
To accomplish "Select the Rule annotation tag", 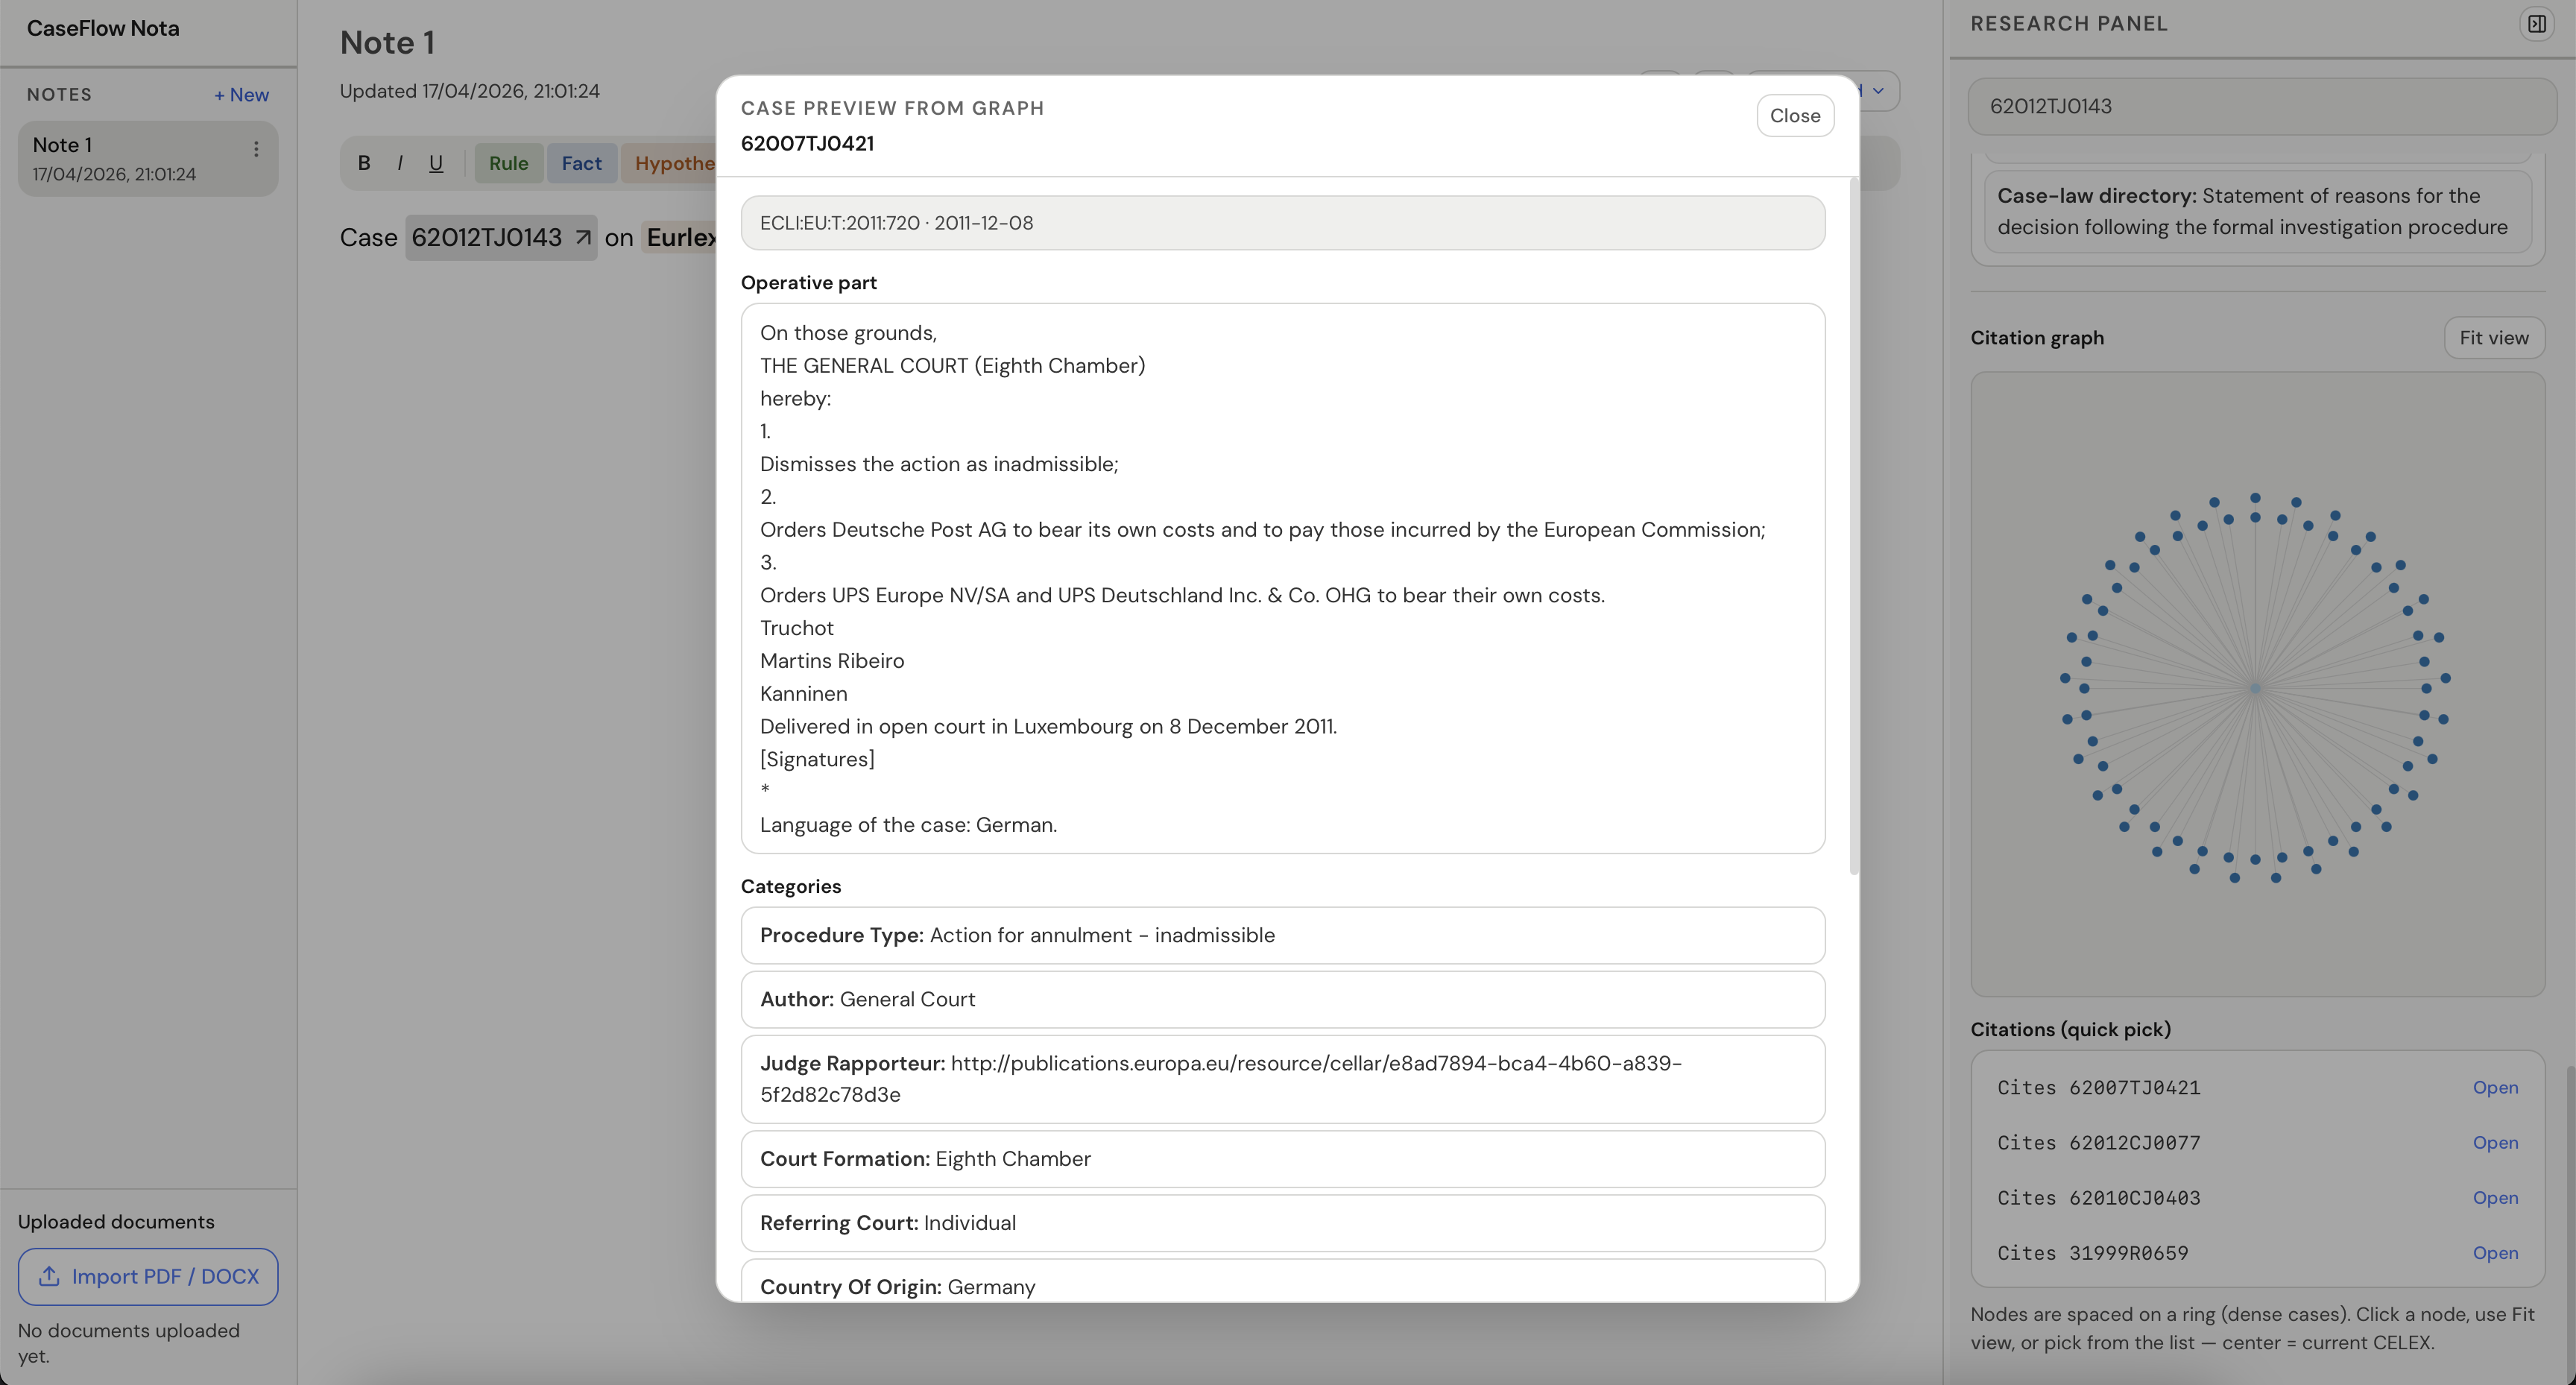I will 508,162.
